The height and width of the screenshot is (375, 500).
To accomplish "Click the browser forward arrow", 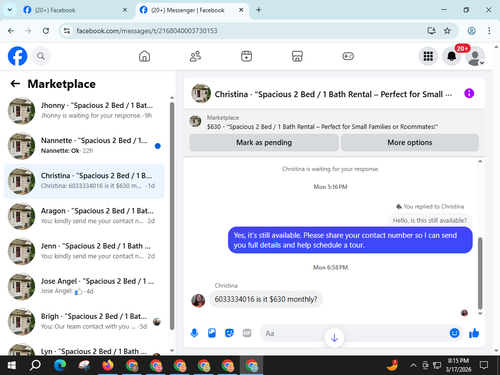I will click(28, 31).
